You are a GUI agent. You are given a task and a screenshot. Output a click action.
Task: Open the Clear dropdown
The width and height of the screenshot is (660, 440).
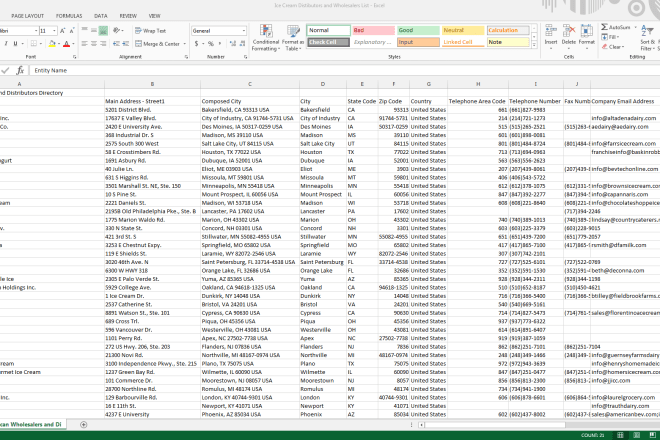click(613, 47)
